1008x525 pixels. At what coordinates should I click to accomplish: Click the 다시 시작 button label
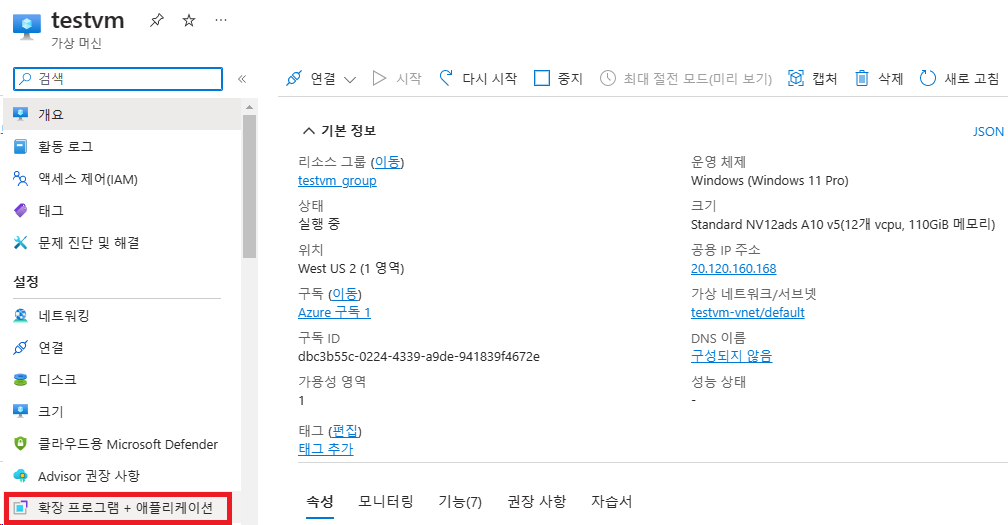489,78
